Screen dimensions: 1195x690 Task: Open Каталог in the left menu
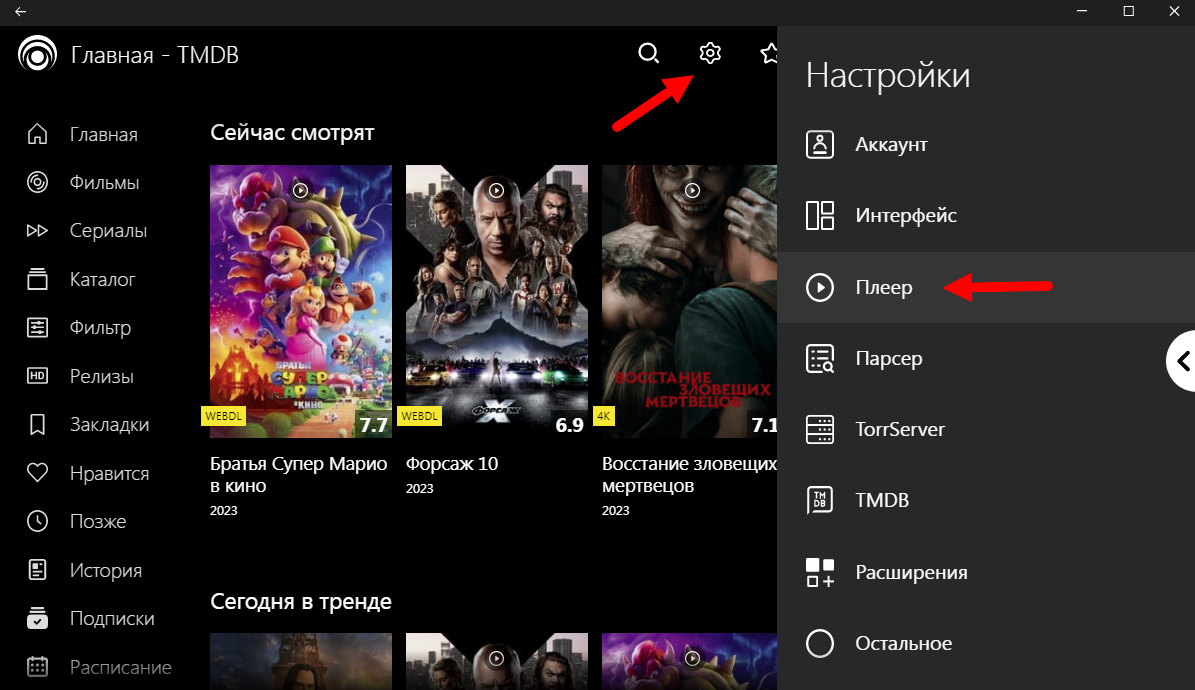102,279
